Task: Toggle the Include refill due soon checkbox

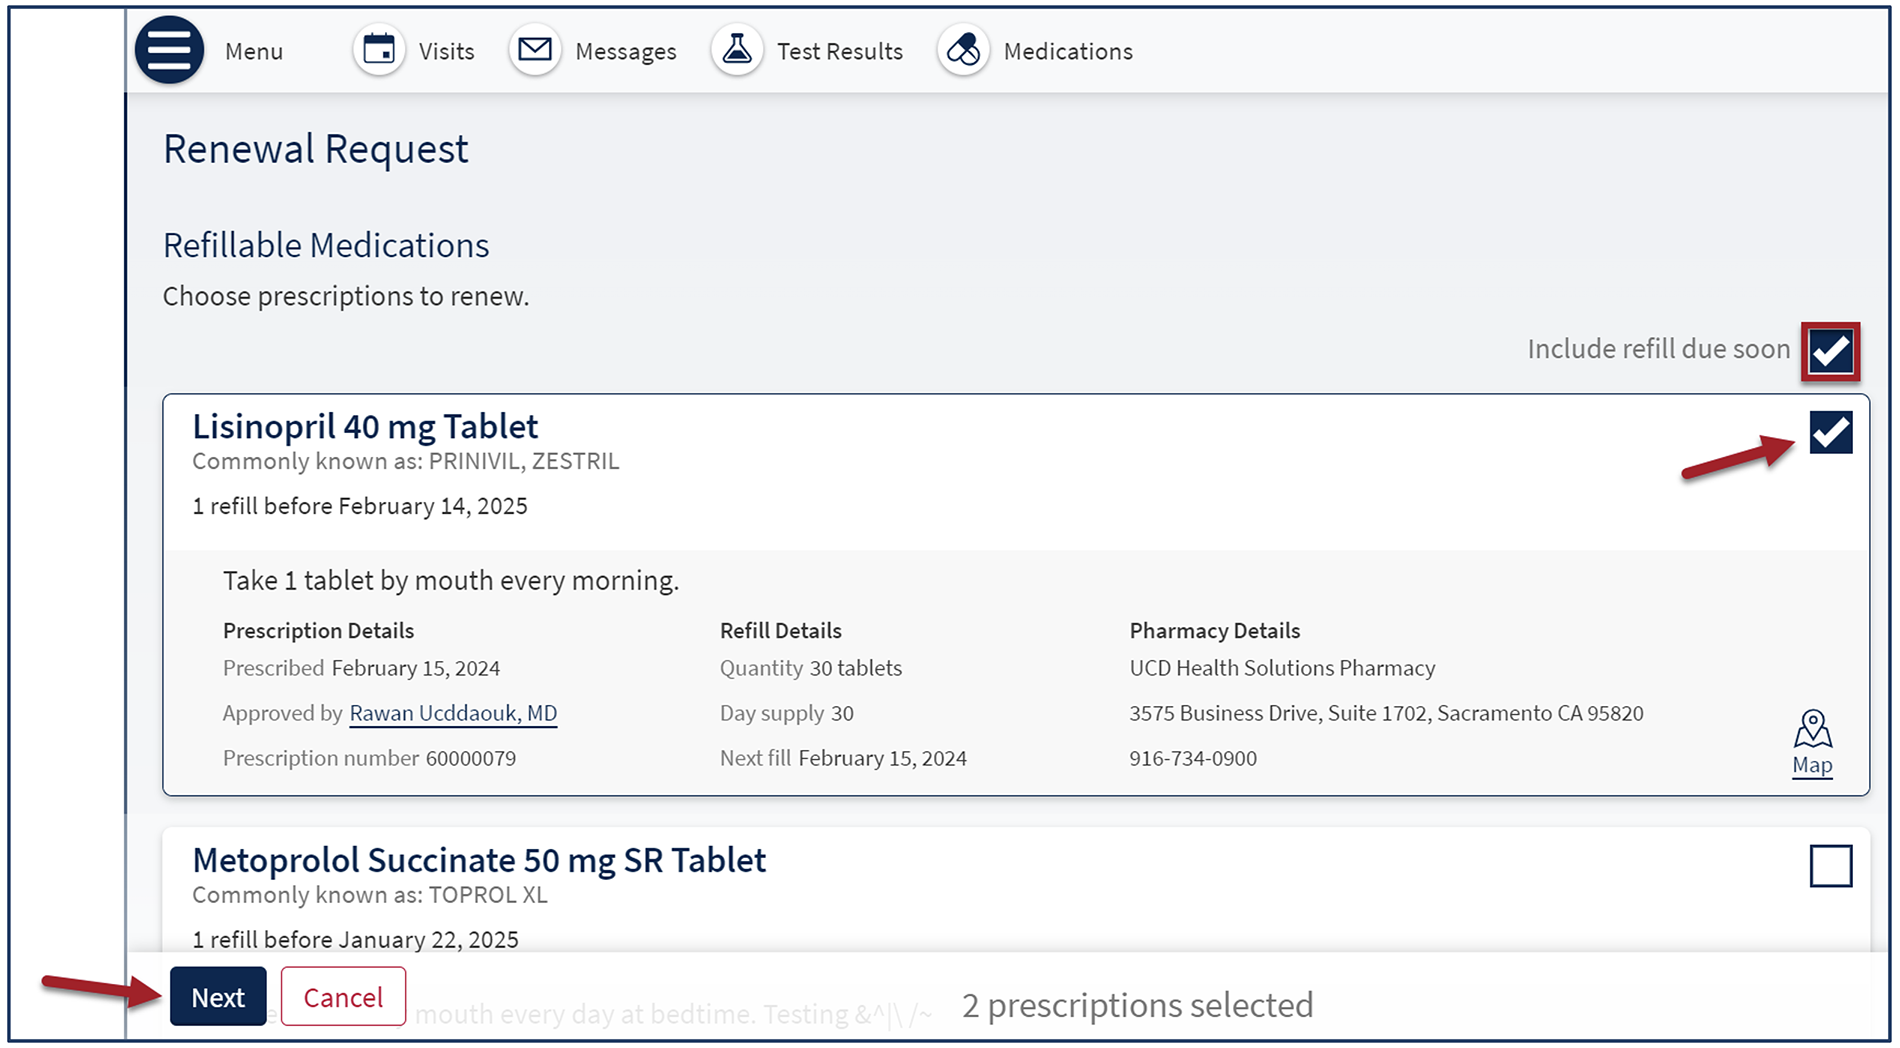Action: (x=1830, y=352)
